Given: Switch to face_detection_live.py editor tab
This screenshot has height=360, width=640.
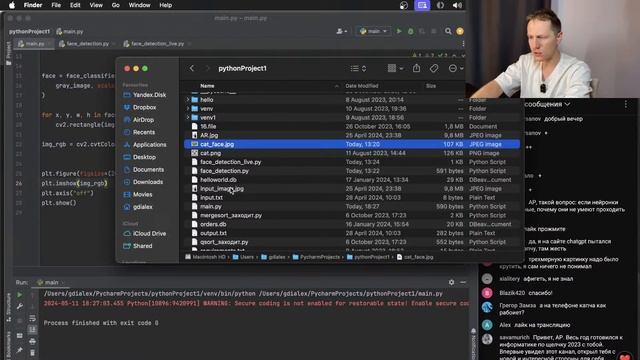Looking at the screenshot, I should pos(157,44).
